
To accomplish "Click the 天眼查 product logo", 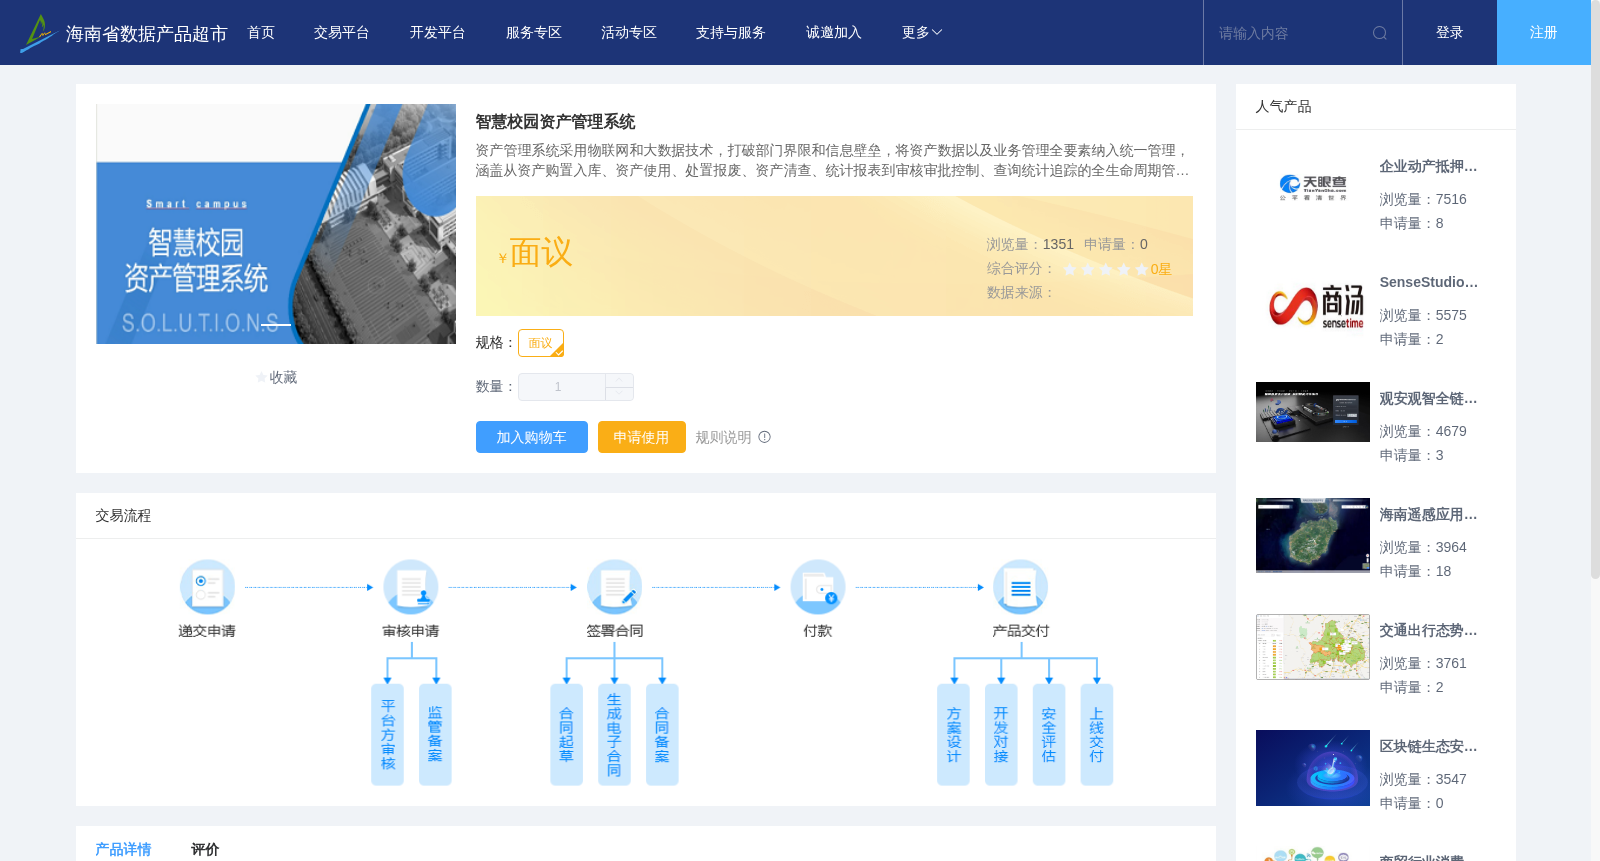I will 1313,188.
